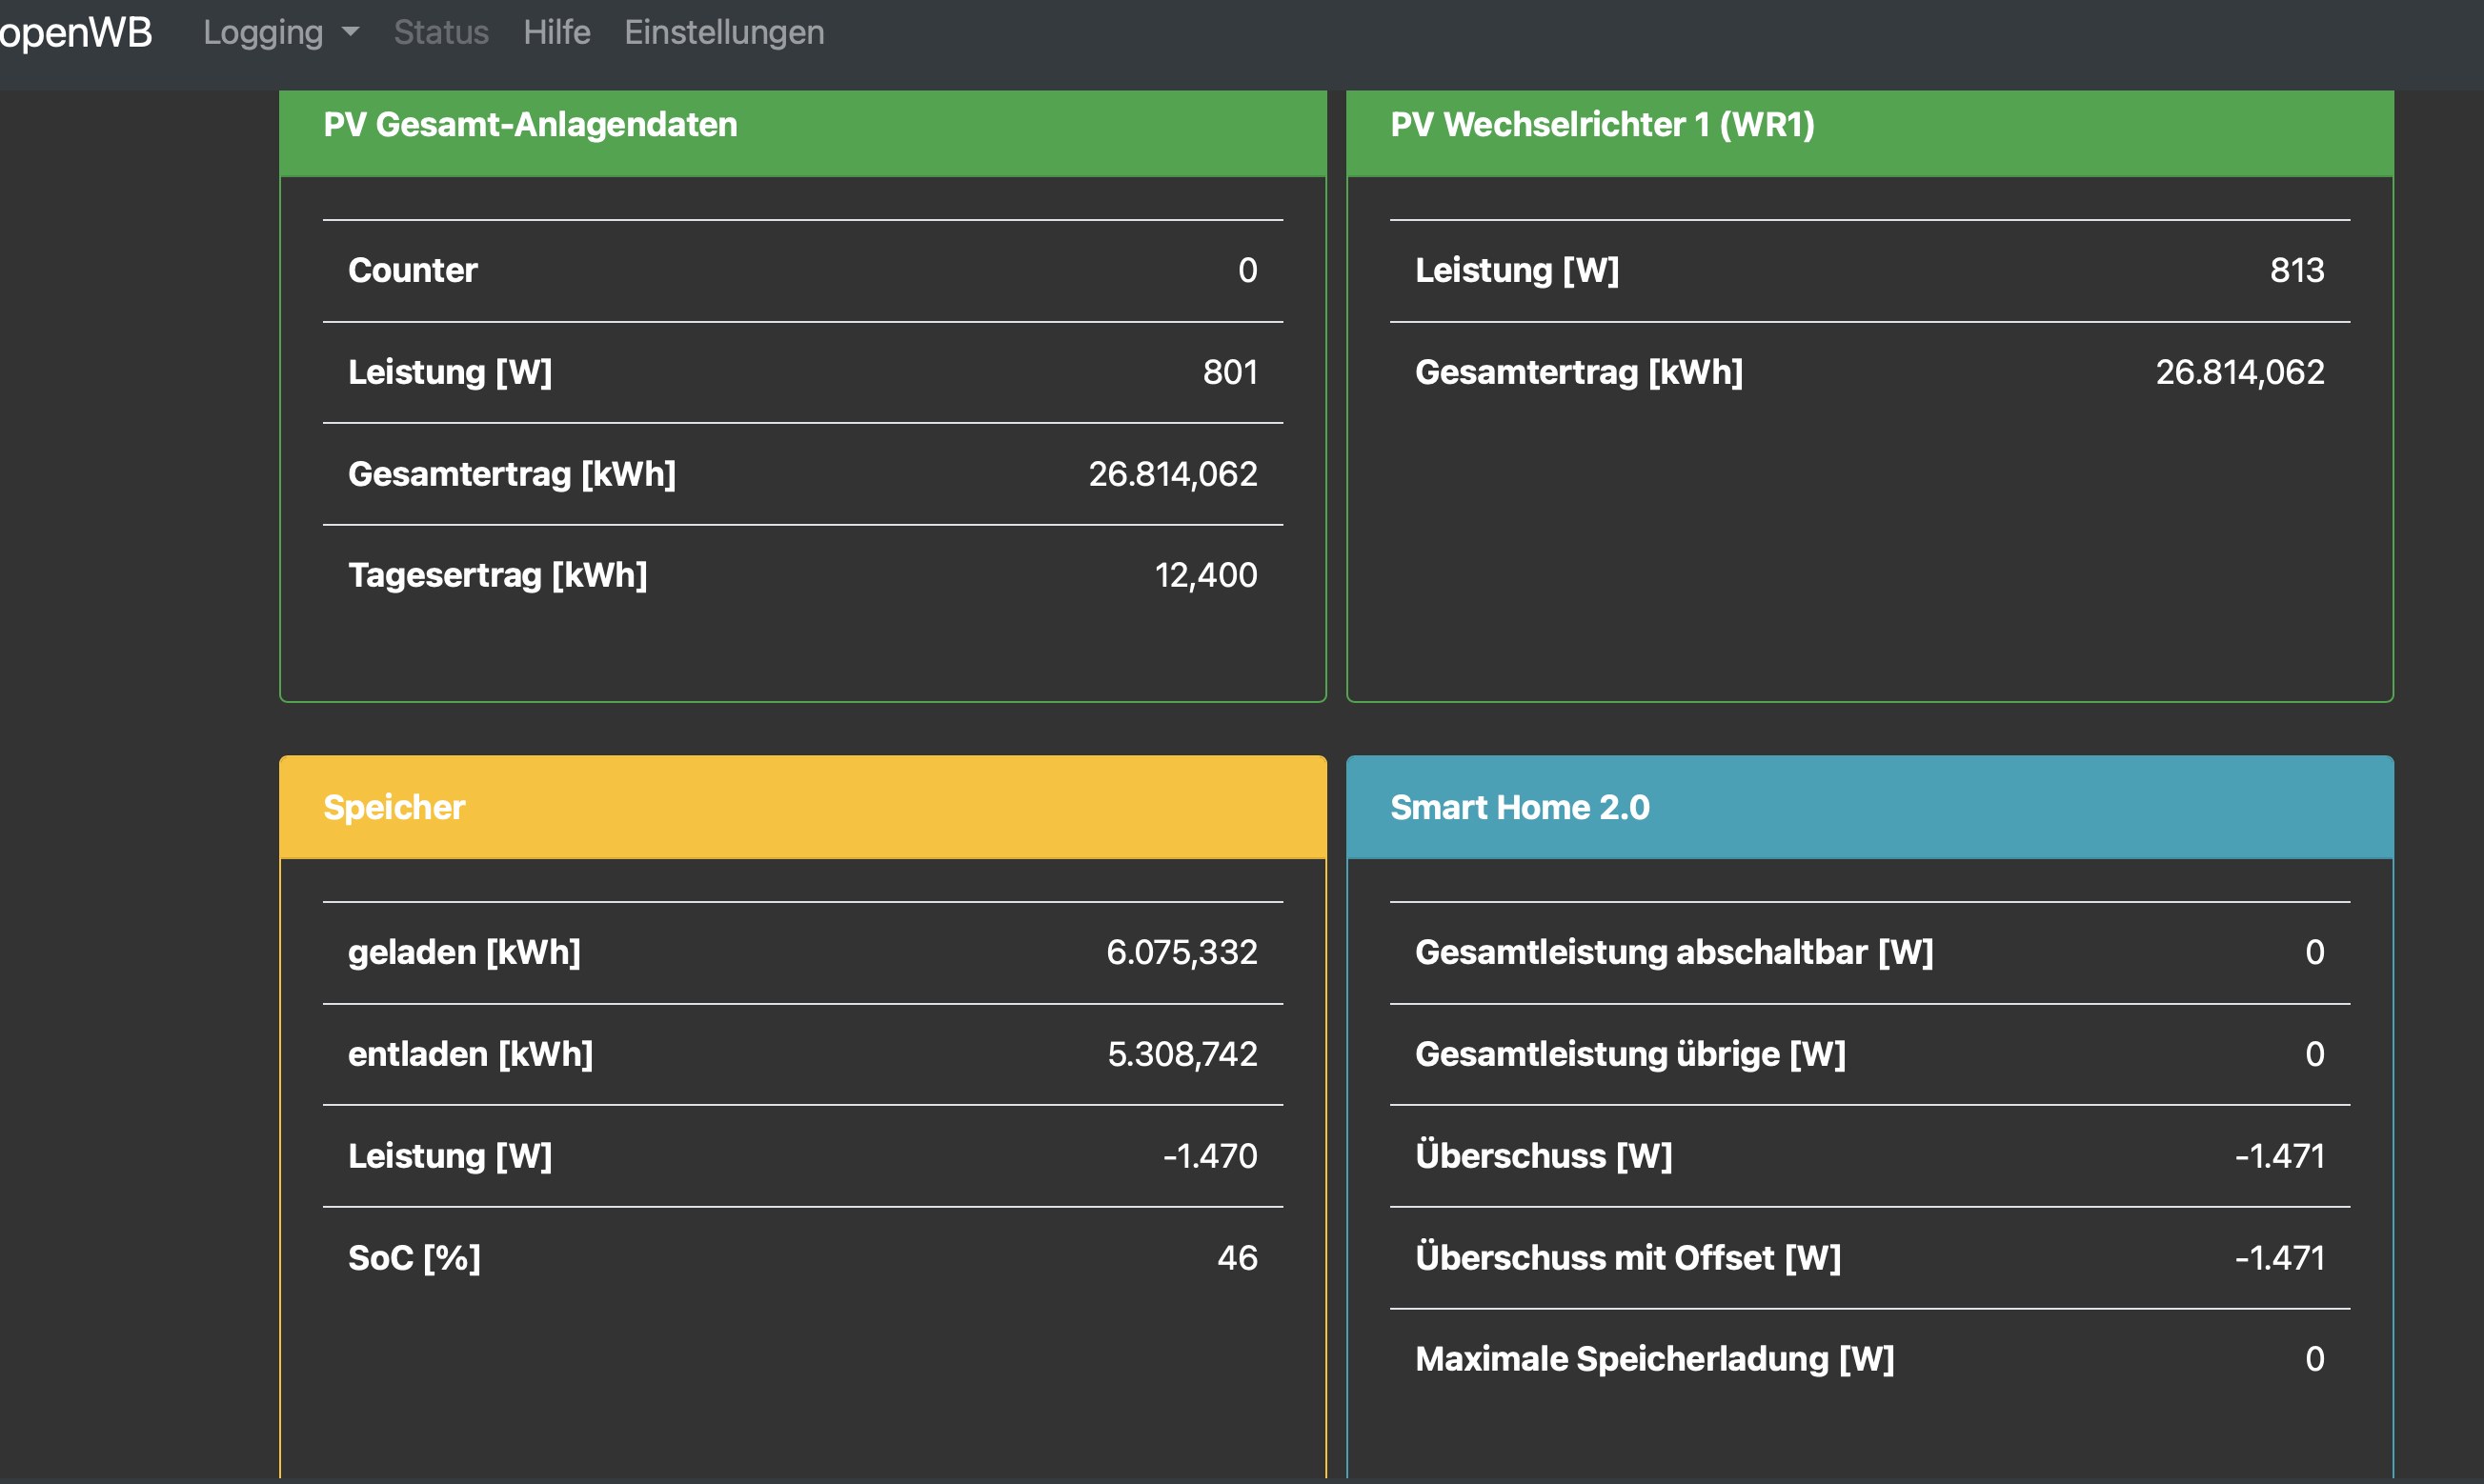Screen dimensions: 2484x1484
Task: Select the Counter row in PV Gesamt-Anlagendaten
Action: tap(802, 271)
